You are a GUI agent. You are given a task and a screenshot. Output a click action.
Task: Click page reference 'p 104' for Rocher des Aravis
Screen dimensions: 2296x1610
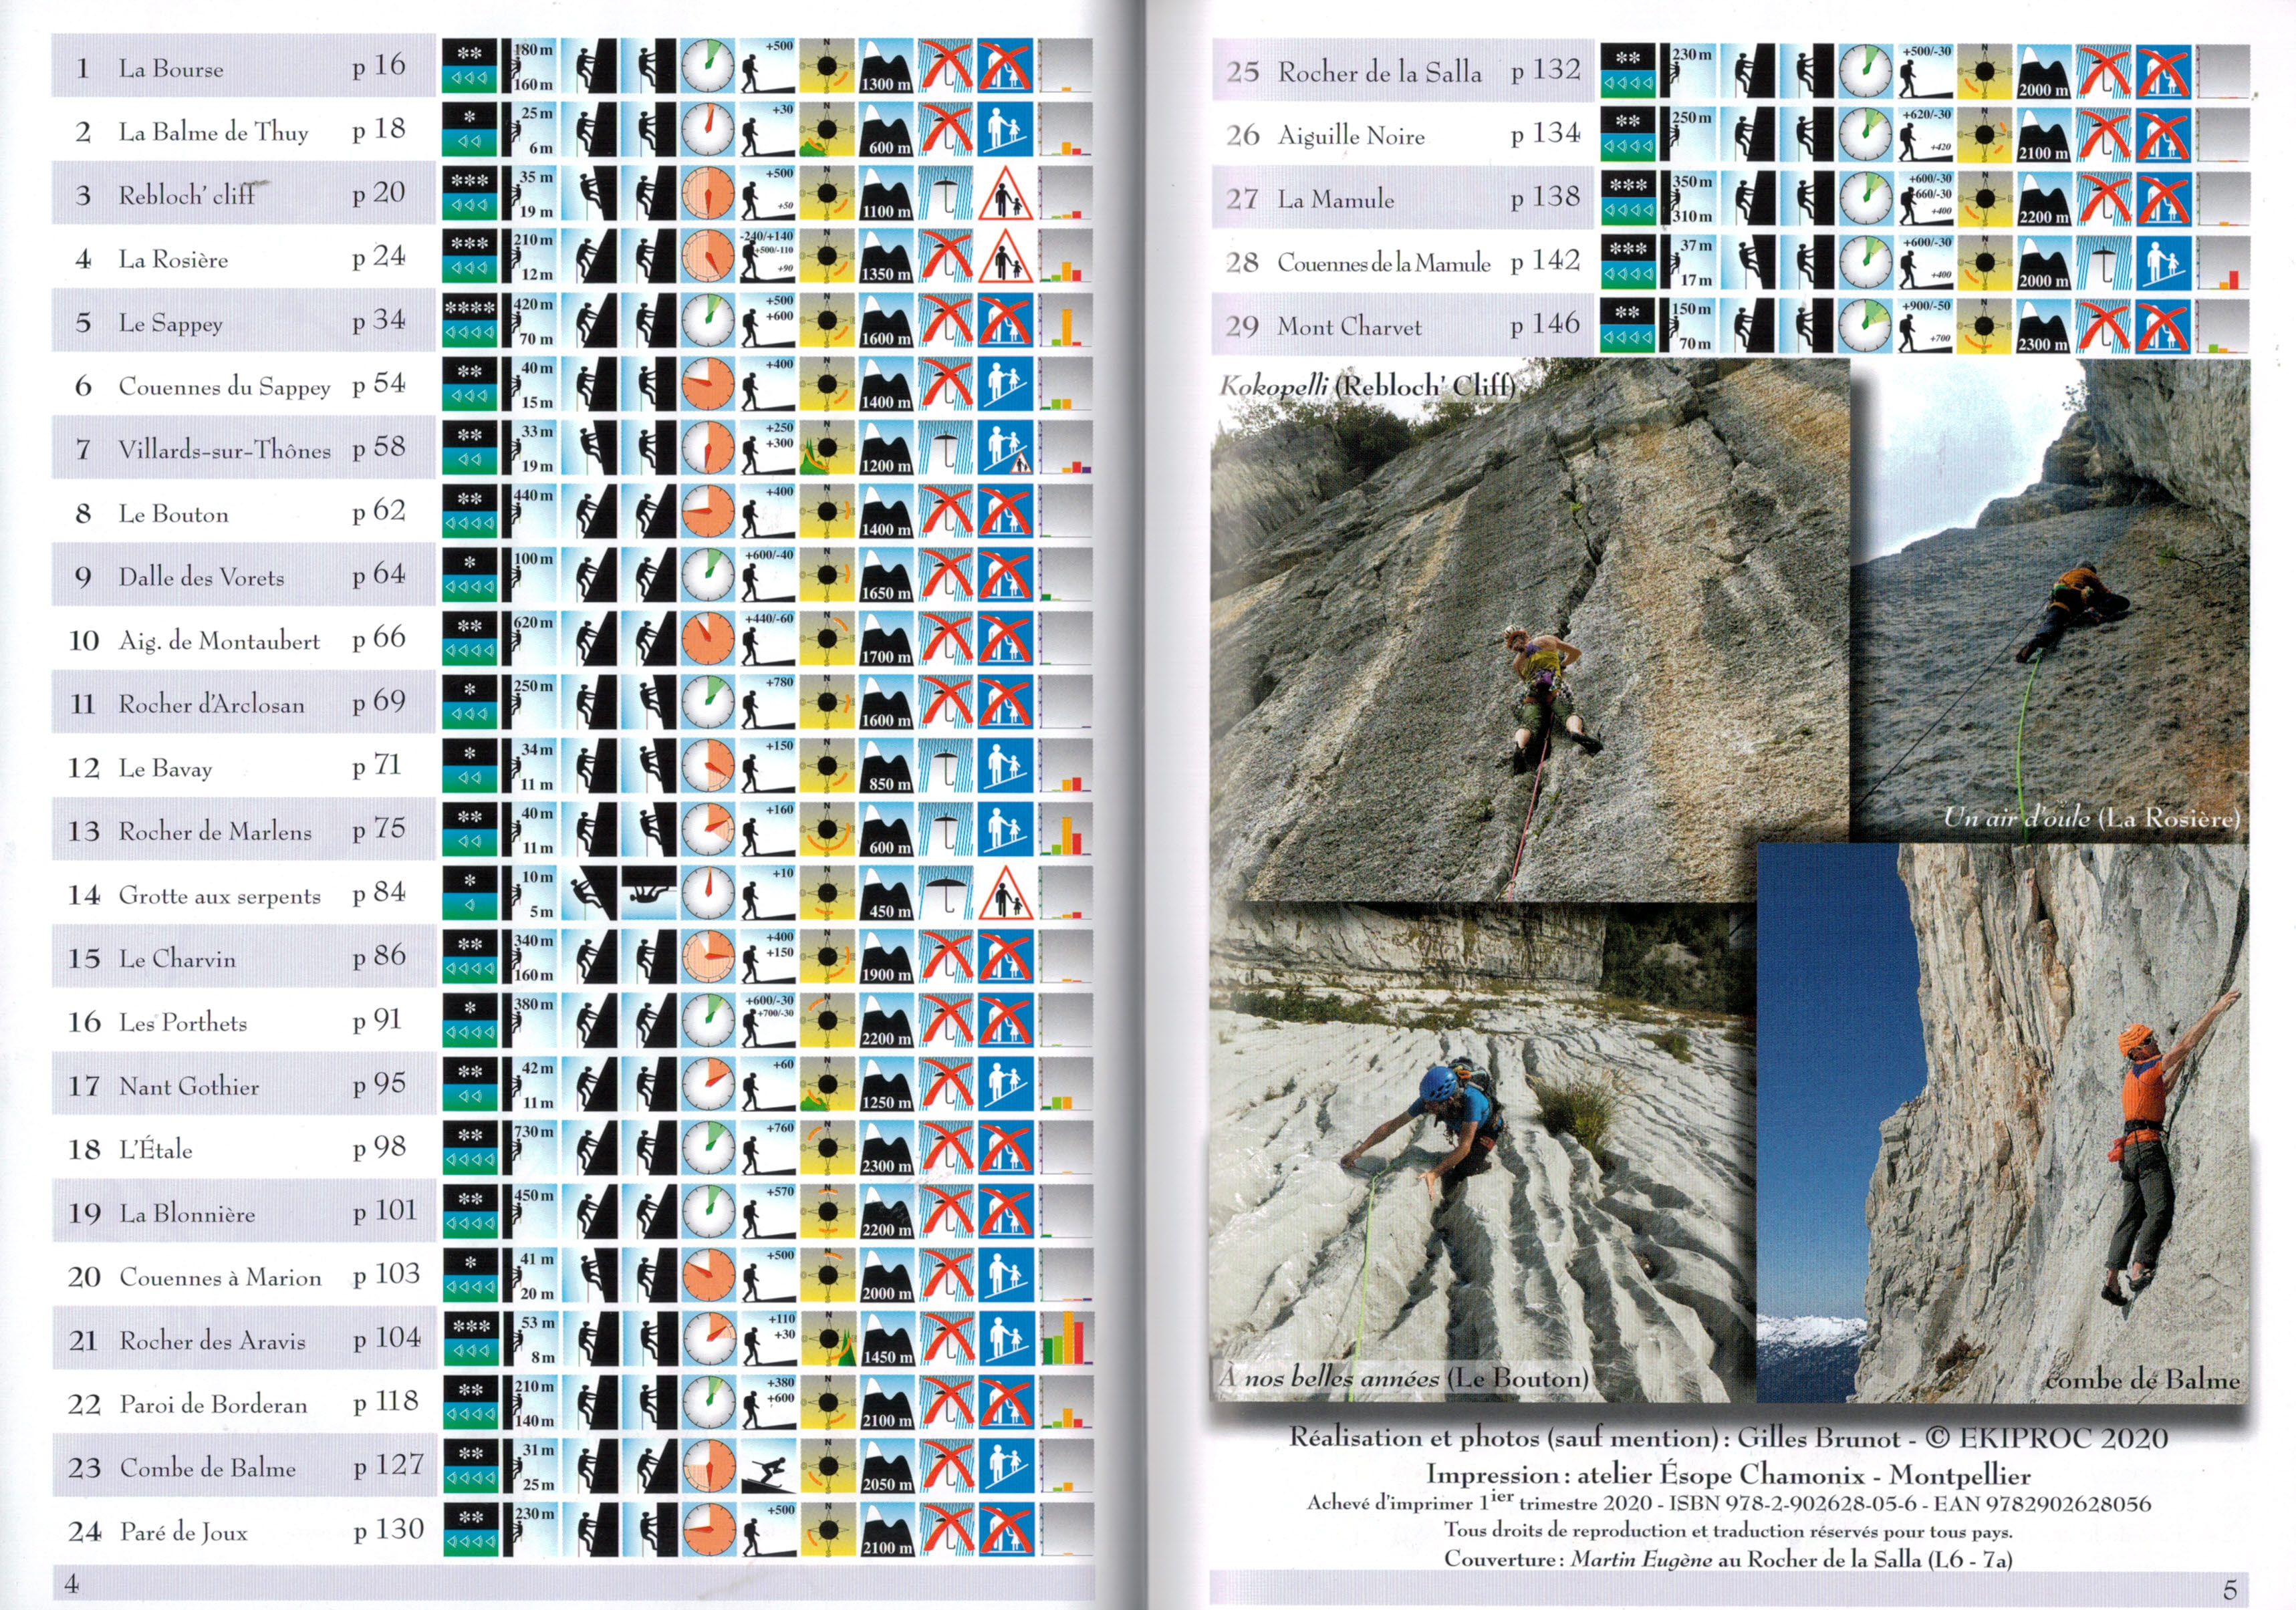point(387,1338)
